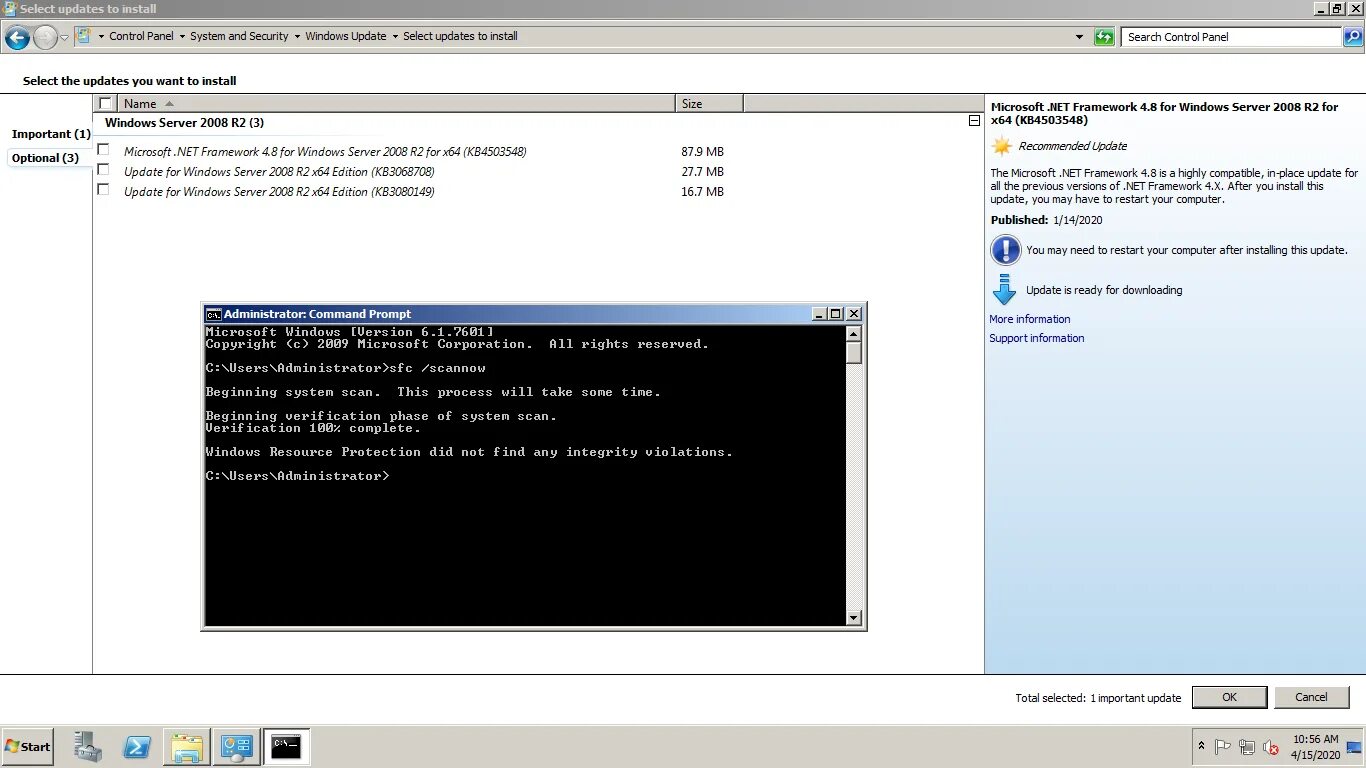
Task: Unmute audio via the tray speaker icon
Action: pos(1270,747)
